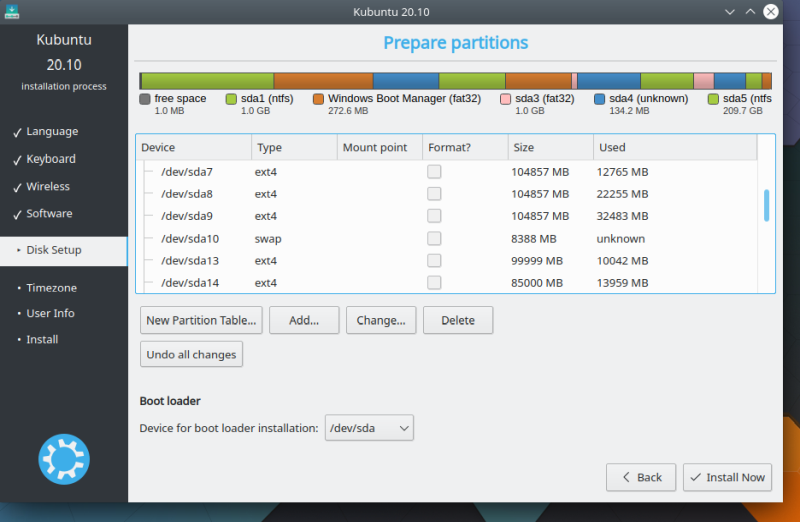Click the 85000 MB size value

[x=537, y=283]
